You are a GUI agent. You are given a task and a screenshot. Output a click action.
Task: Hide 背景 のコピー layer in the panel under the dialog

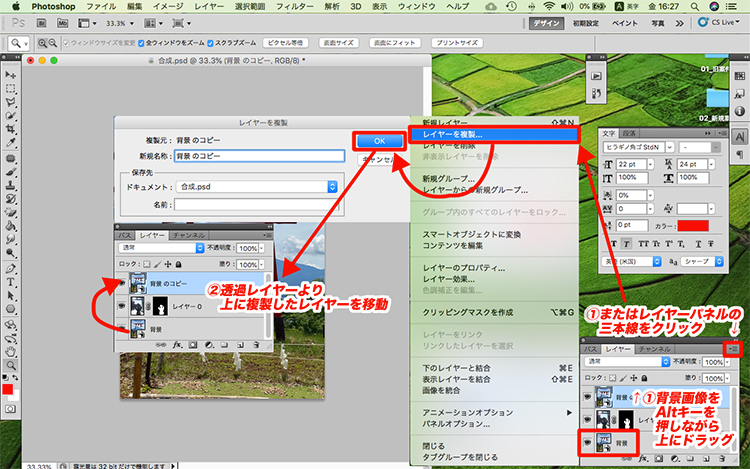(x=122, y=283)
